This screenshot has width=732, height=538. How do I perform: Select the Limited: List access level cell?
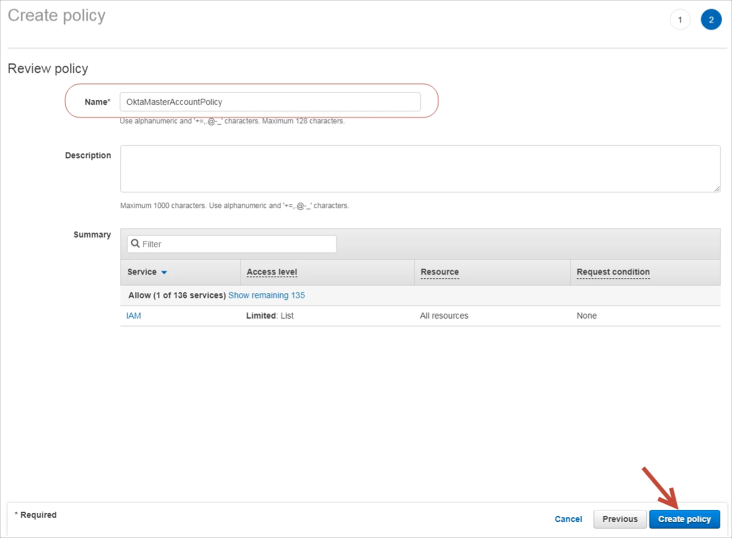pos(270,316)
